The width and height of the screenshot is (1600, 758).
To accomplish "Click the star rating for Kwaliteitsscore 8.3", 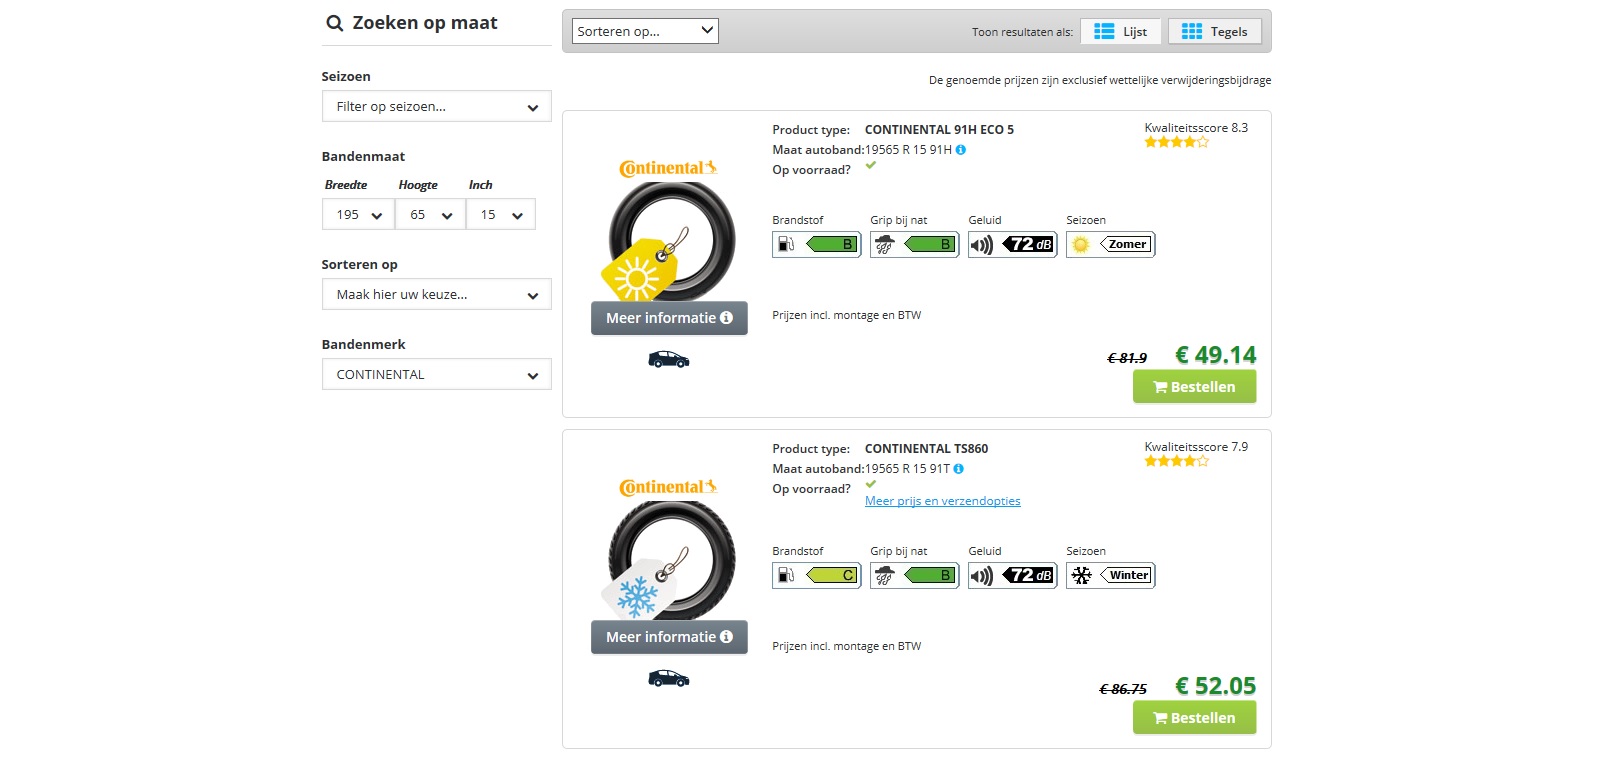I will tap(1177, 143).
